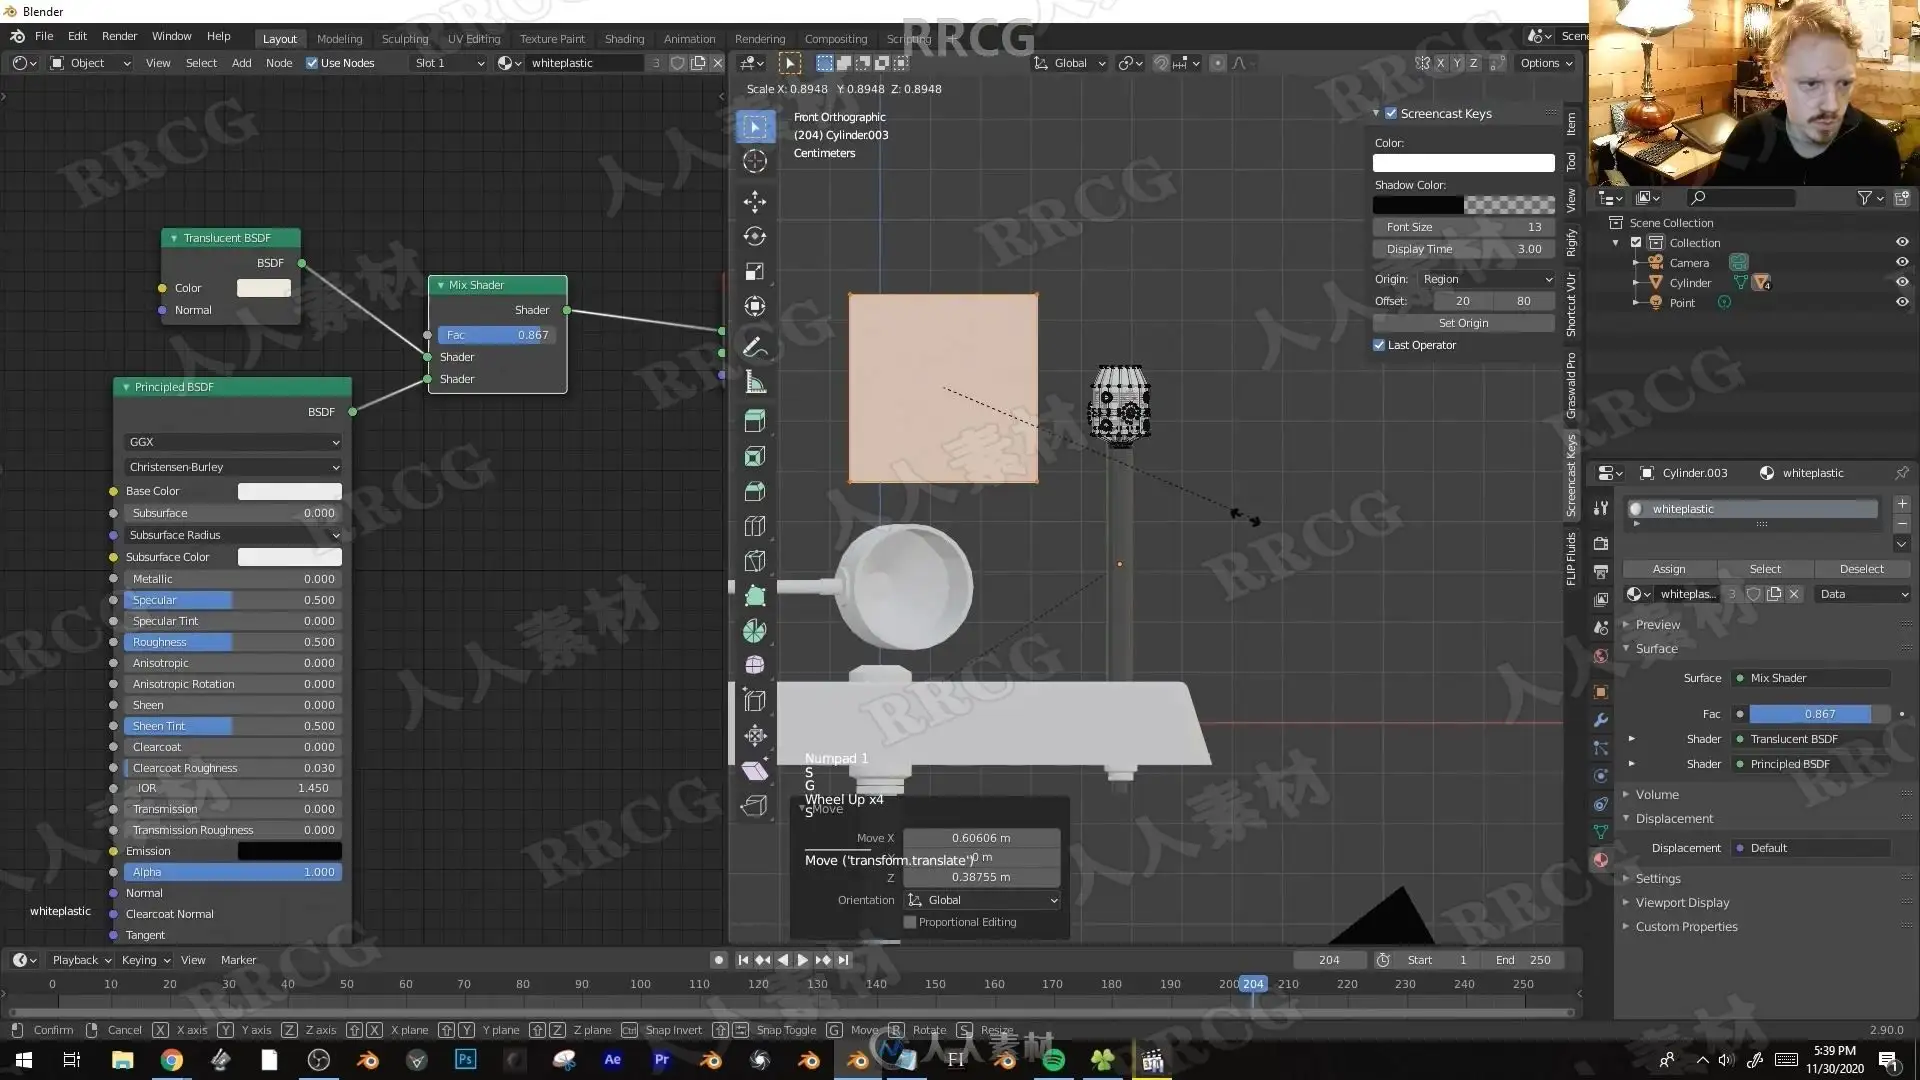Hide the Cylinder object in outliner

(1901, 283)
